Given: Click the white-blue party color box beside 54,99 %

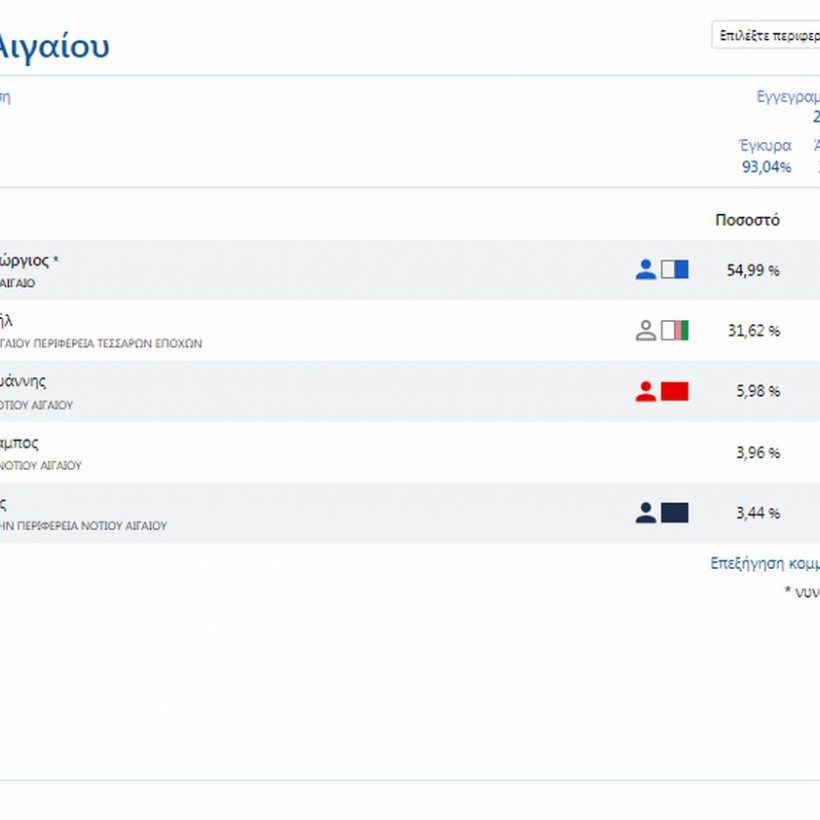Looking at the screenshot, I should [x=675, y=269].
